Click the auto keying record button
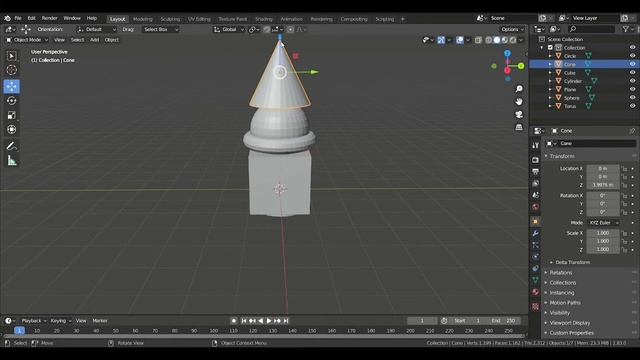Image resolution: width=640 pixels, height=360 pixels. [234, 321]
